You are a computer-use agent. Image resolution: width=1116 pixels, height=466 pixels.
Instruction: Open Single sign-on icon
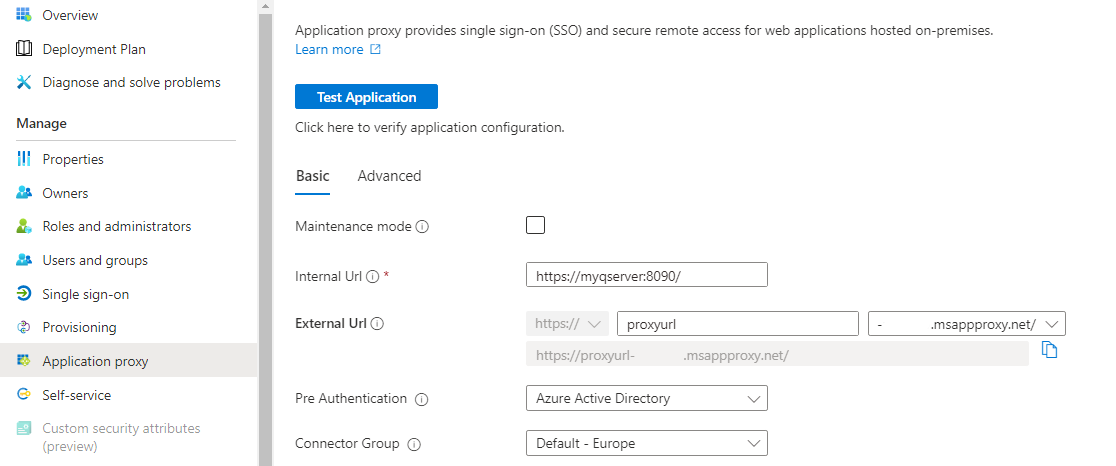click(x=25, y=294)
